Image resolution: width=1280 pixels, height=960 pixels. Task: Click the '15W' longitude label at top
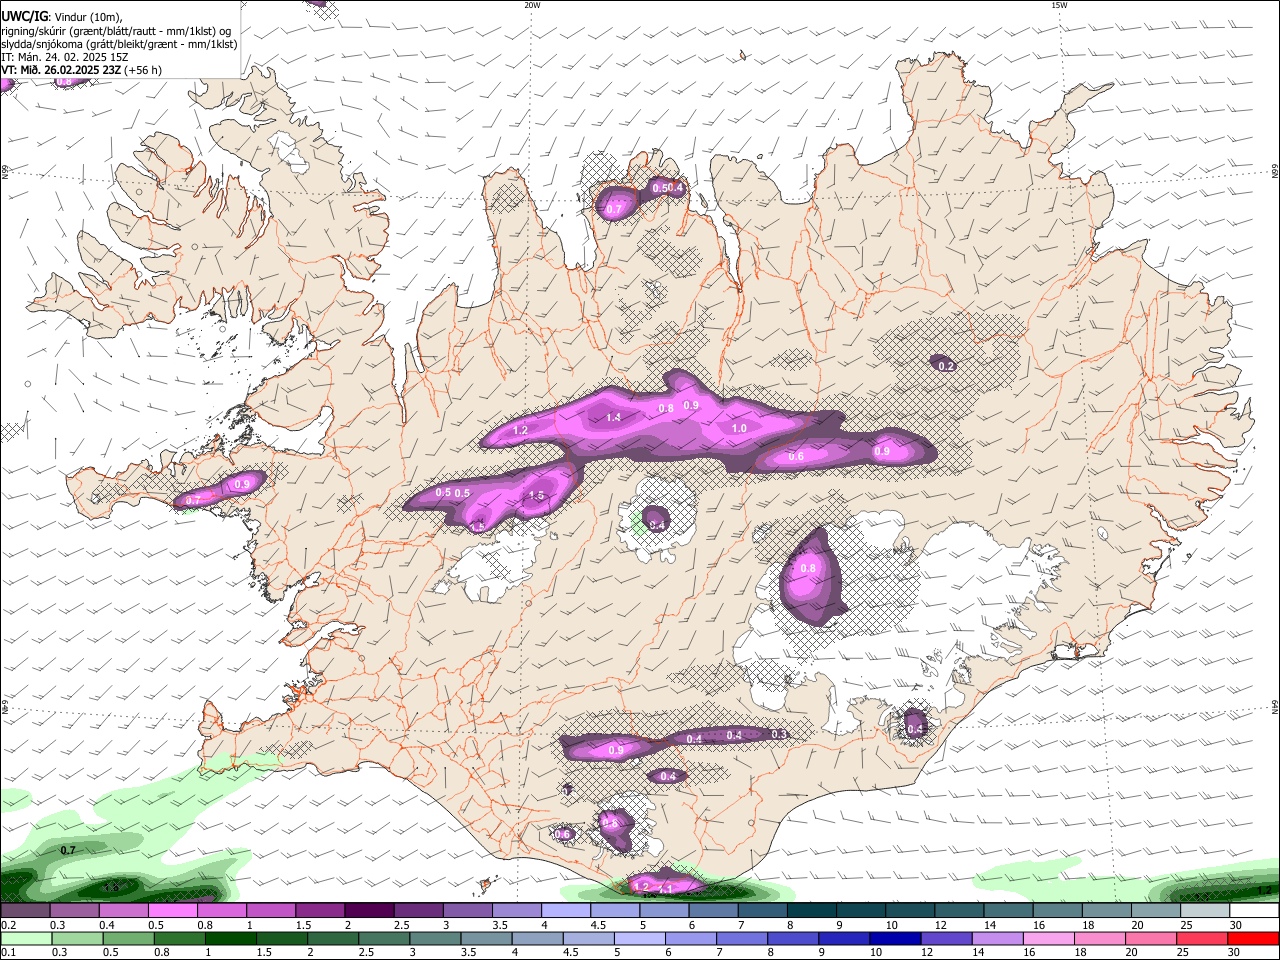tap(1059, 5)
